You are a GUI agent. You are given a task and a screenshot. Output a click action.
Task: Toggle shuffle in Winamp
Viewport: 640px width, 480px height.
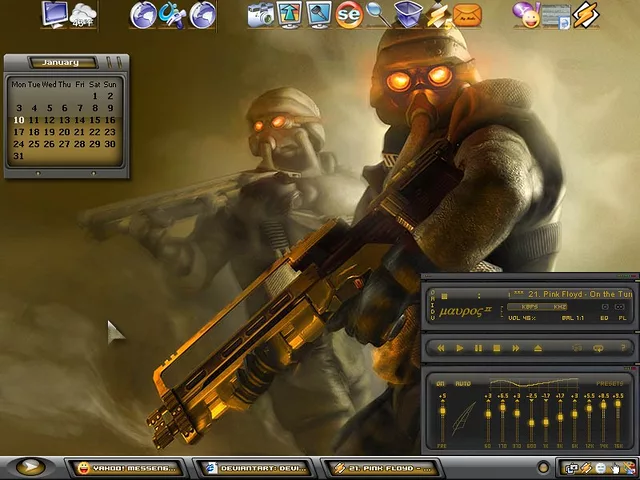coord(577,348)
